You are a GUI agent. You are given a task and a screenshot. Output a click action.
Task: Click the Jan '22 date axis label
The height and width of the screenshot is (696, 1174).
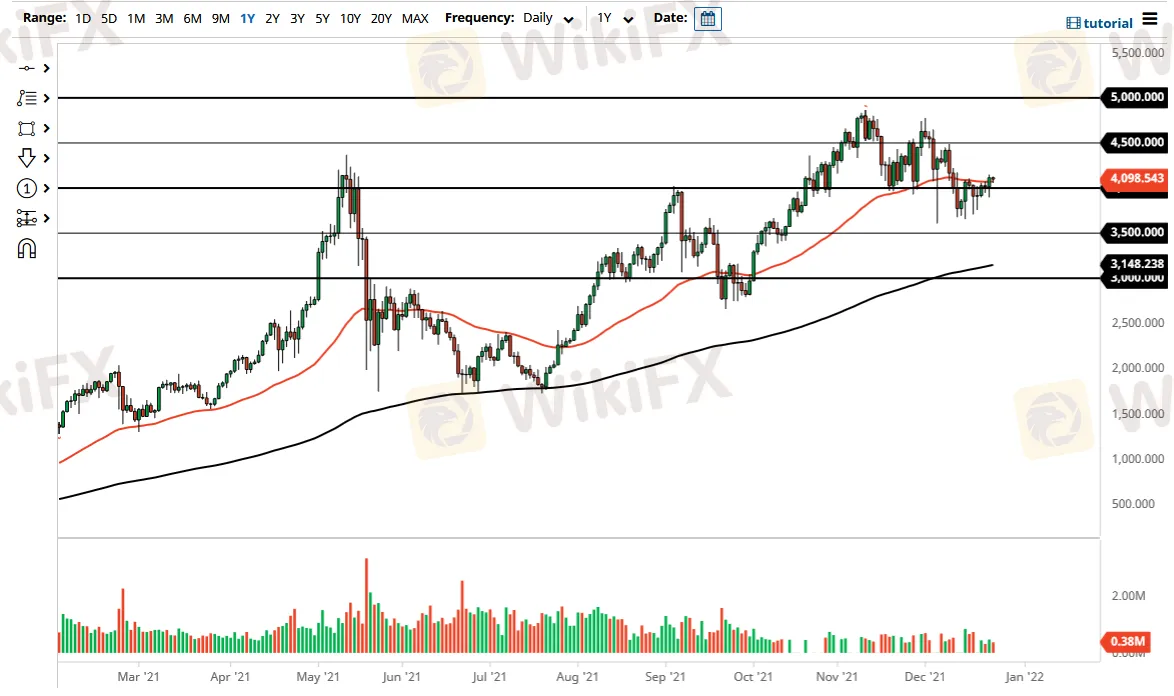1024,677
